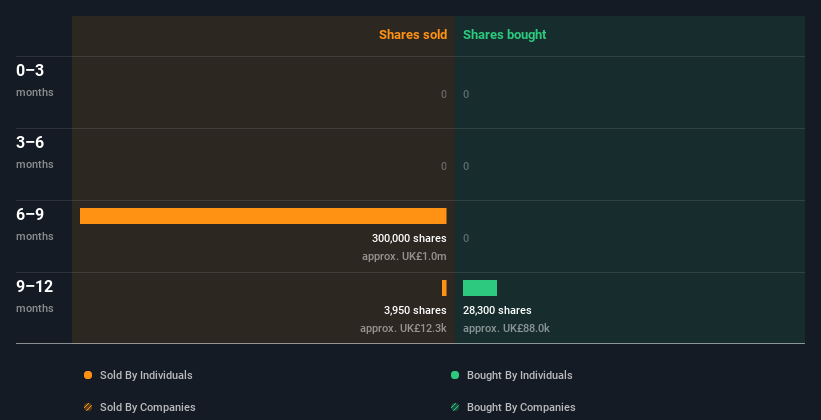The height and width of the screenshot is (420, 821).
Task: Click the Shares bought column header
Action: click(505, 35)
